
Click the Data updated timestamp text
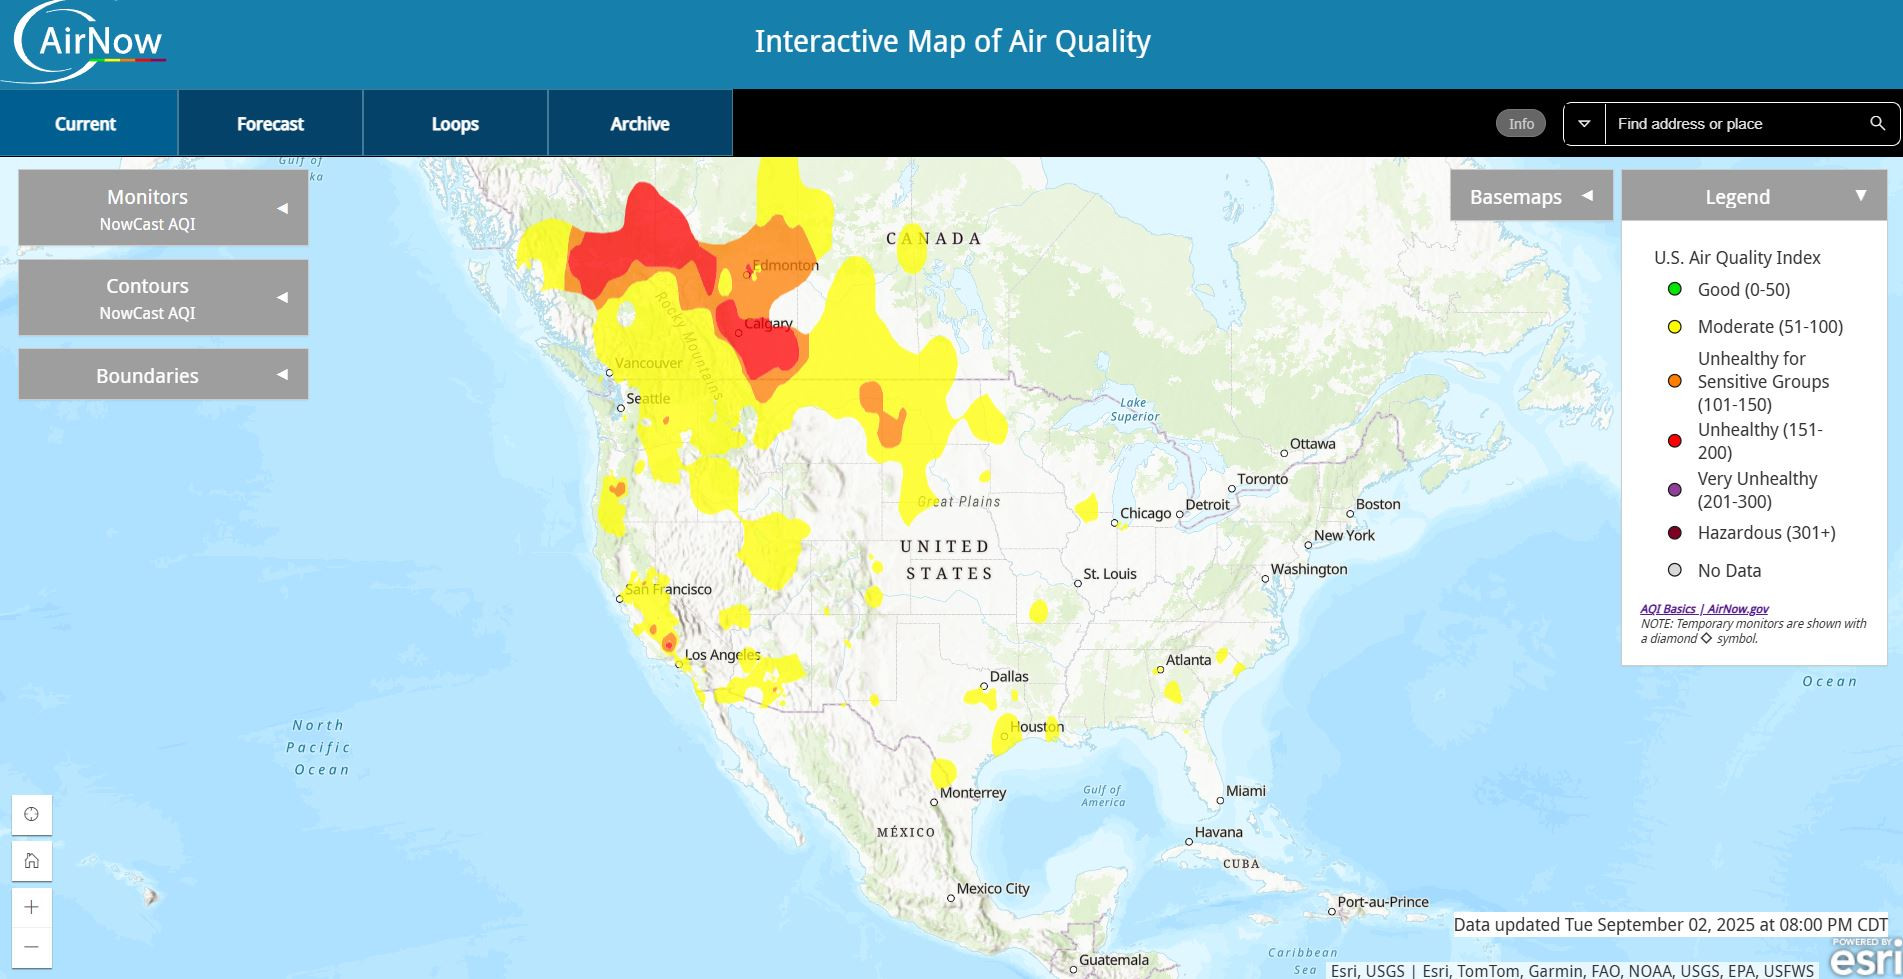tap(1670, 925)
